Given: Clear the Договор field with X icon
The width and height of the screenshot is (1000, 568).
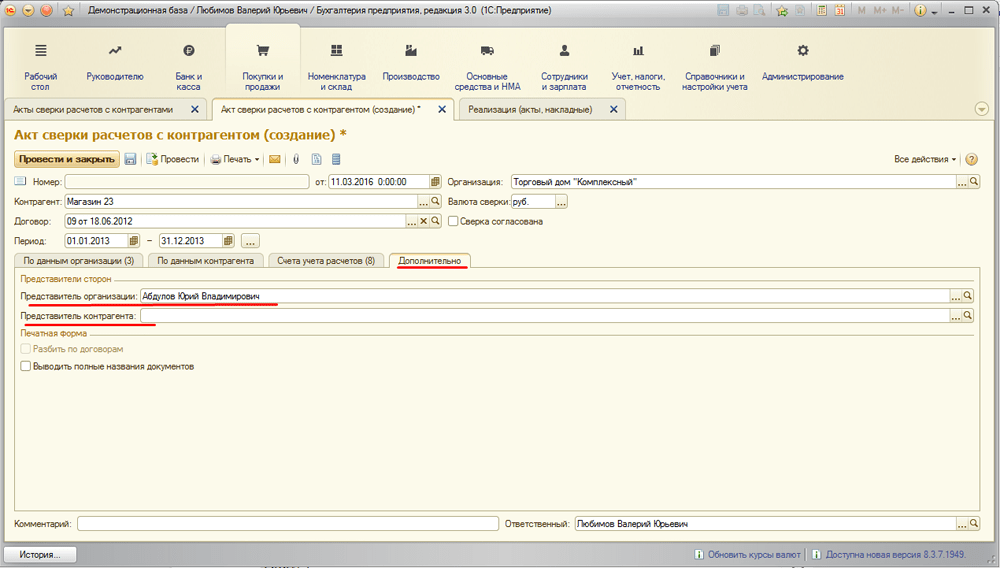Looking at the screenshot, I should click(423, 221).
